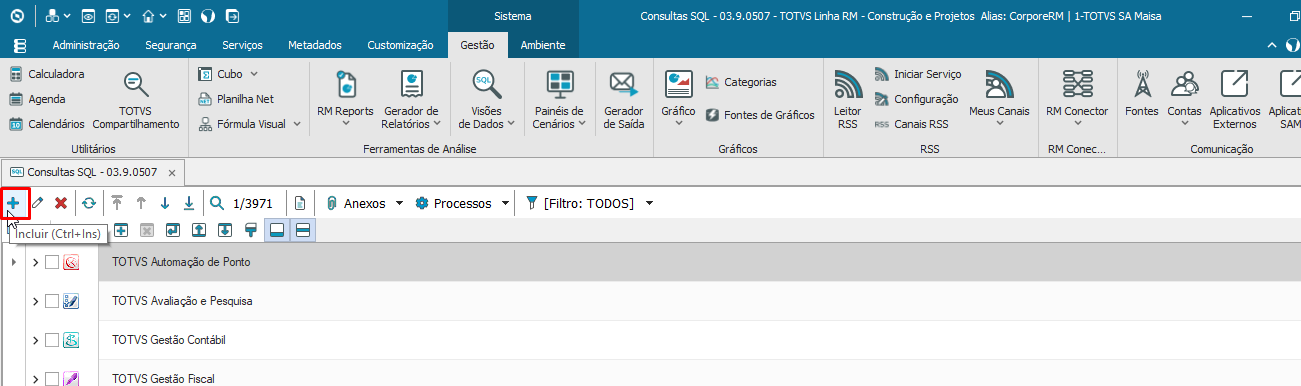
Task: Expand the TOTVS Automação de Ponto row
Action: click(x=35, y=262)
